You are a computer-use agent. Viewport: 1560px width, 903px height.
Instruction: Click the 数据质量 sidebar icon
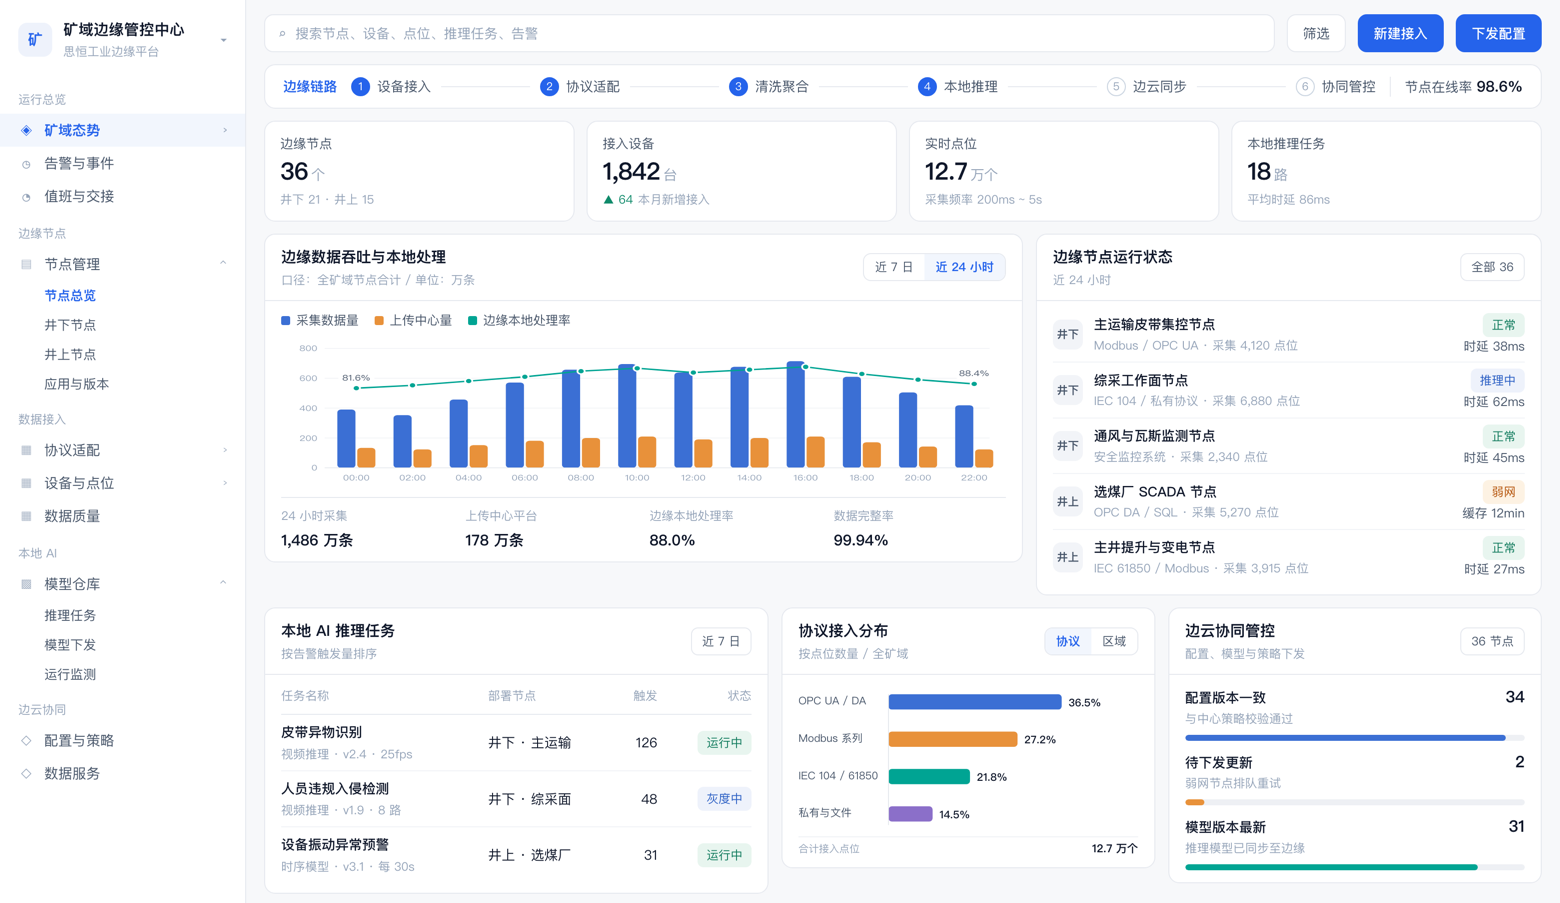pos(26,516)
